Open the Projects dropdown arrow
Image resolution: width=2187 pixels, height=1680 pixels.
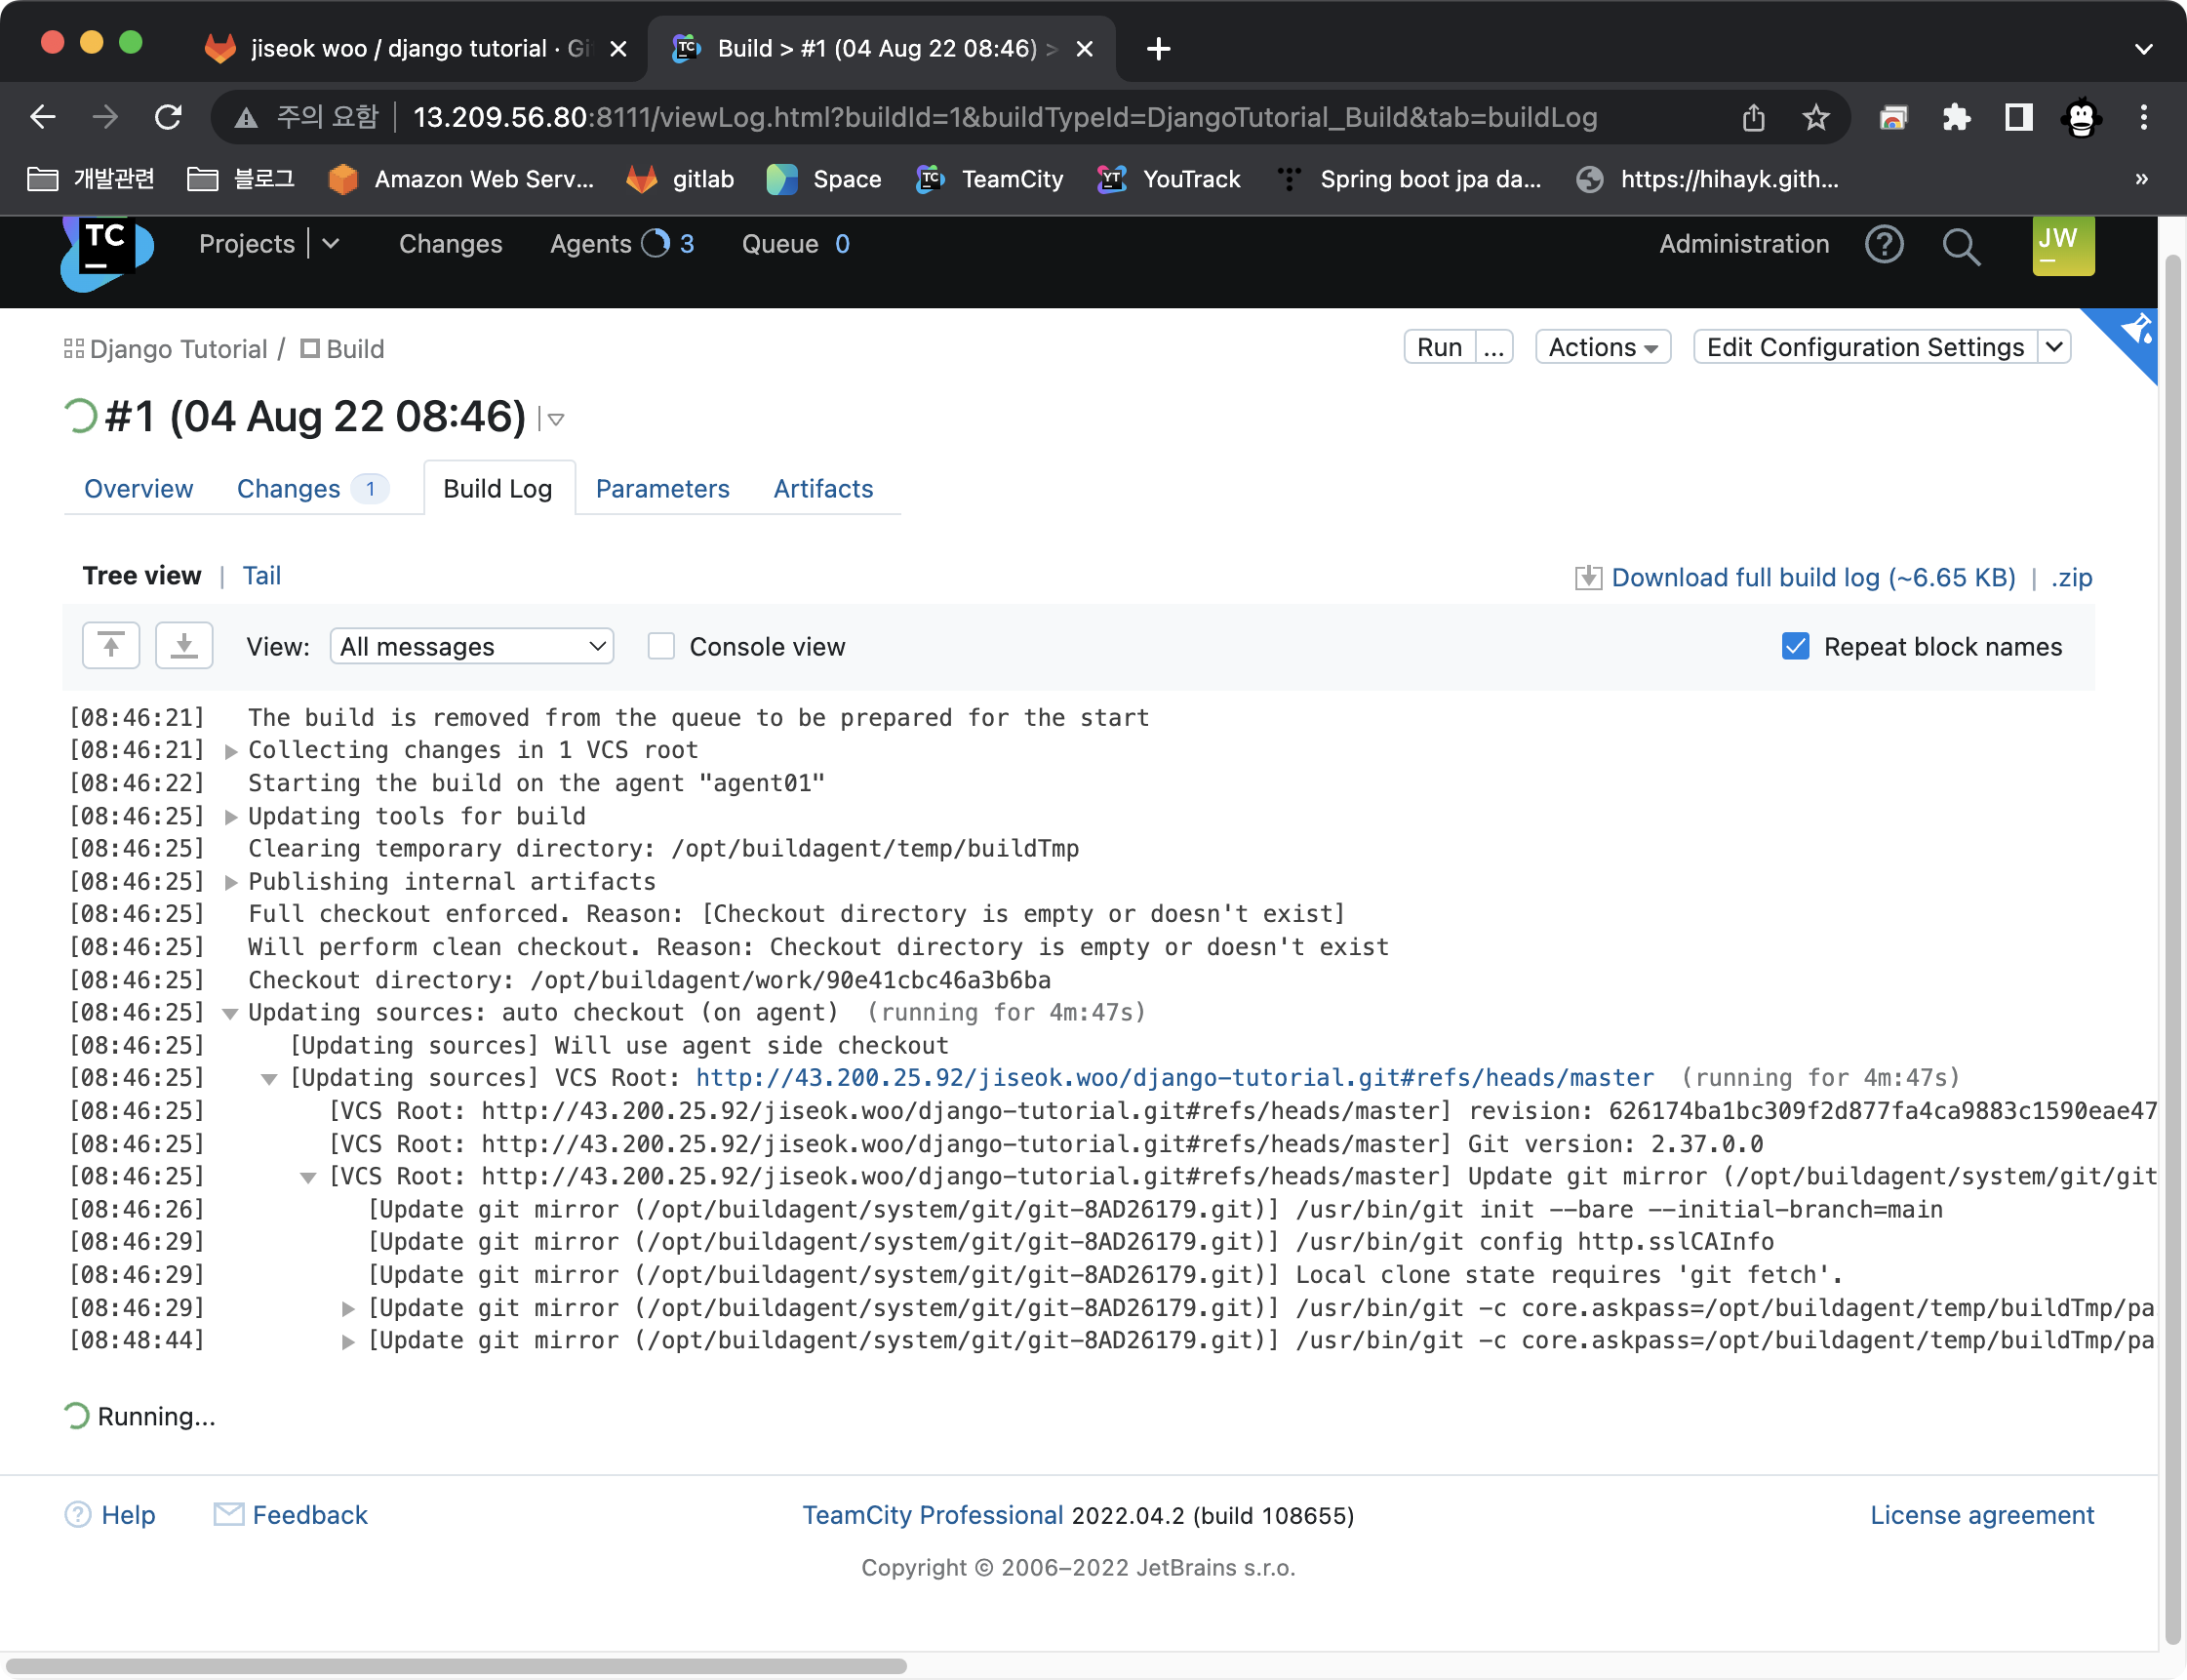(331, 244)
